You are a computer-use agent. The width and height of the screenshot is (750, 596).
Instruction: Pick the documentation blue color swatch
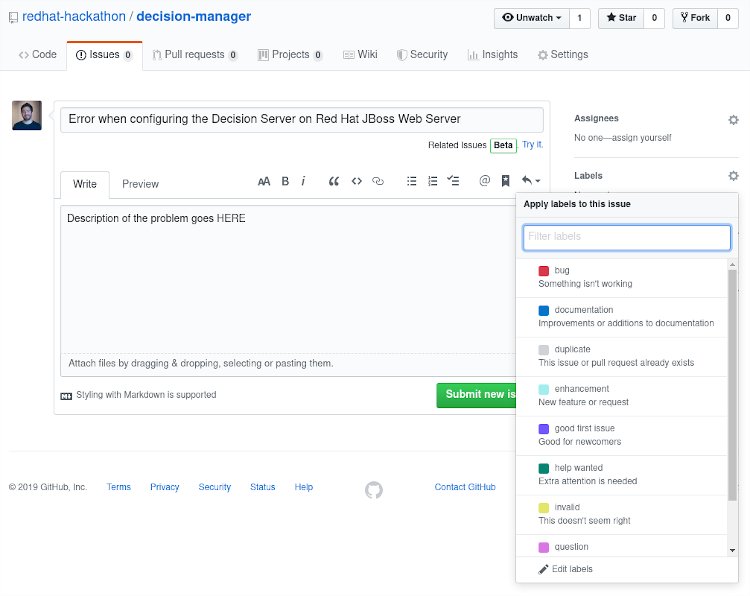click(543, 310)
